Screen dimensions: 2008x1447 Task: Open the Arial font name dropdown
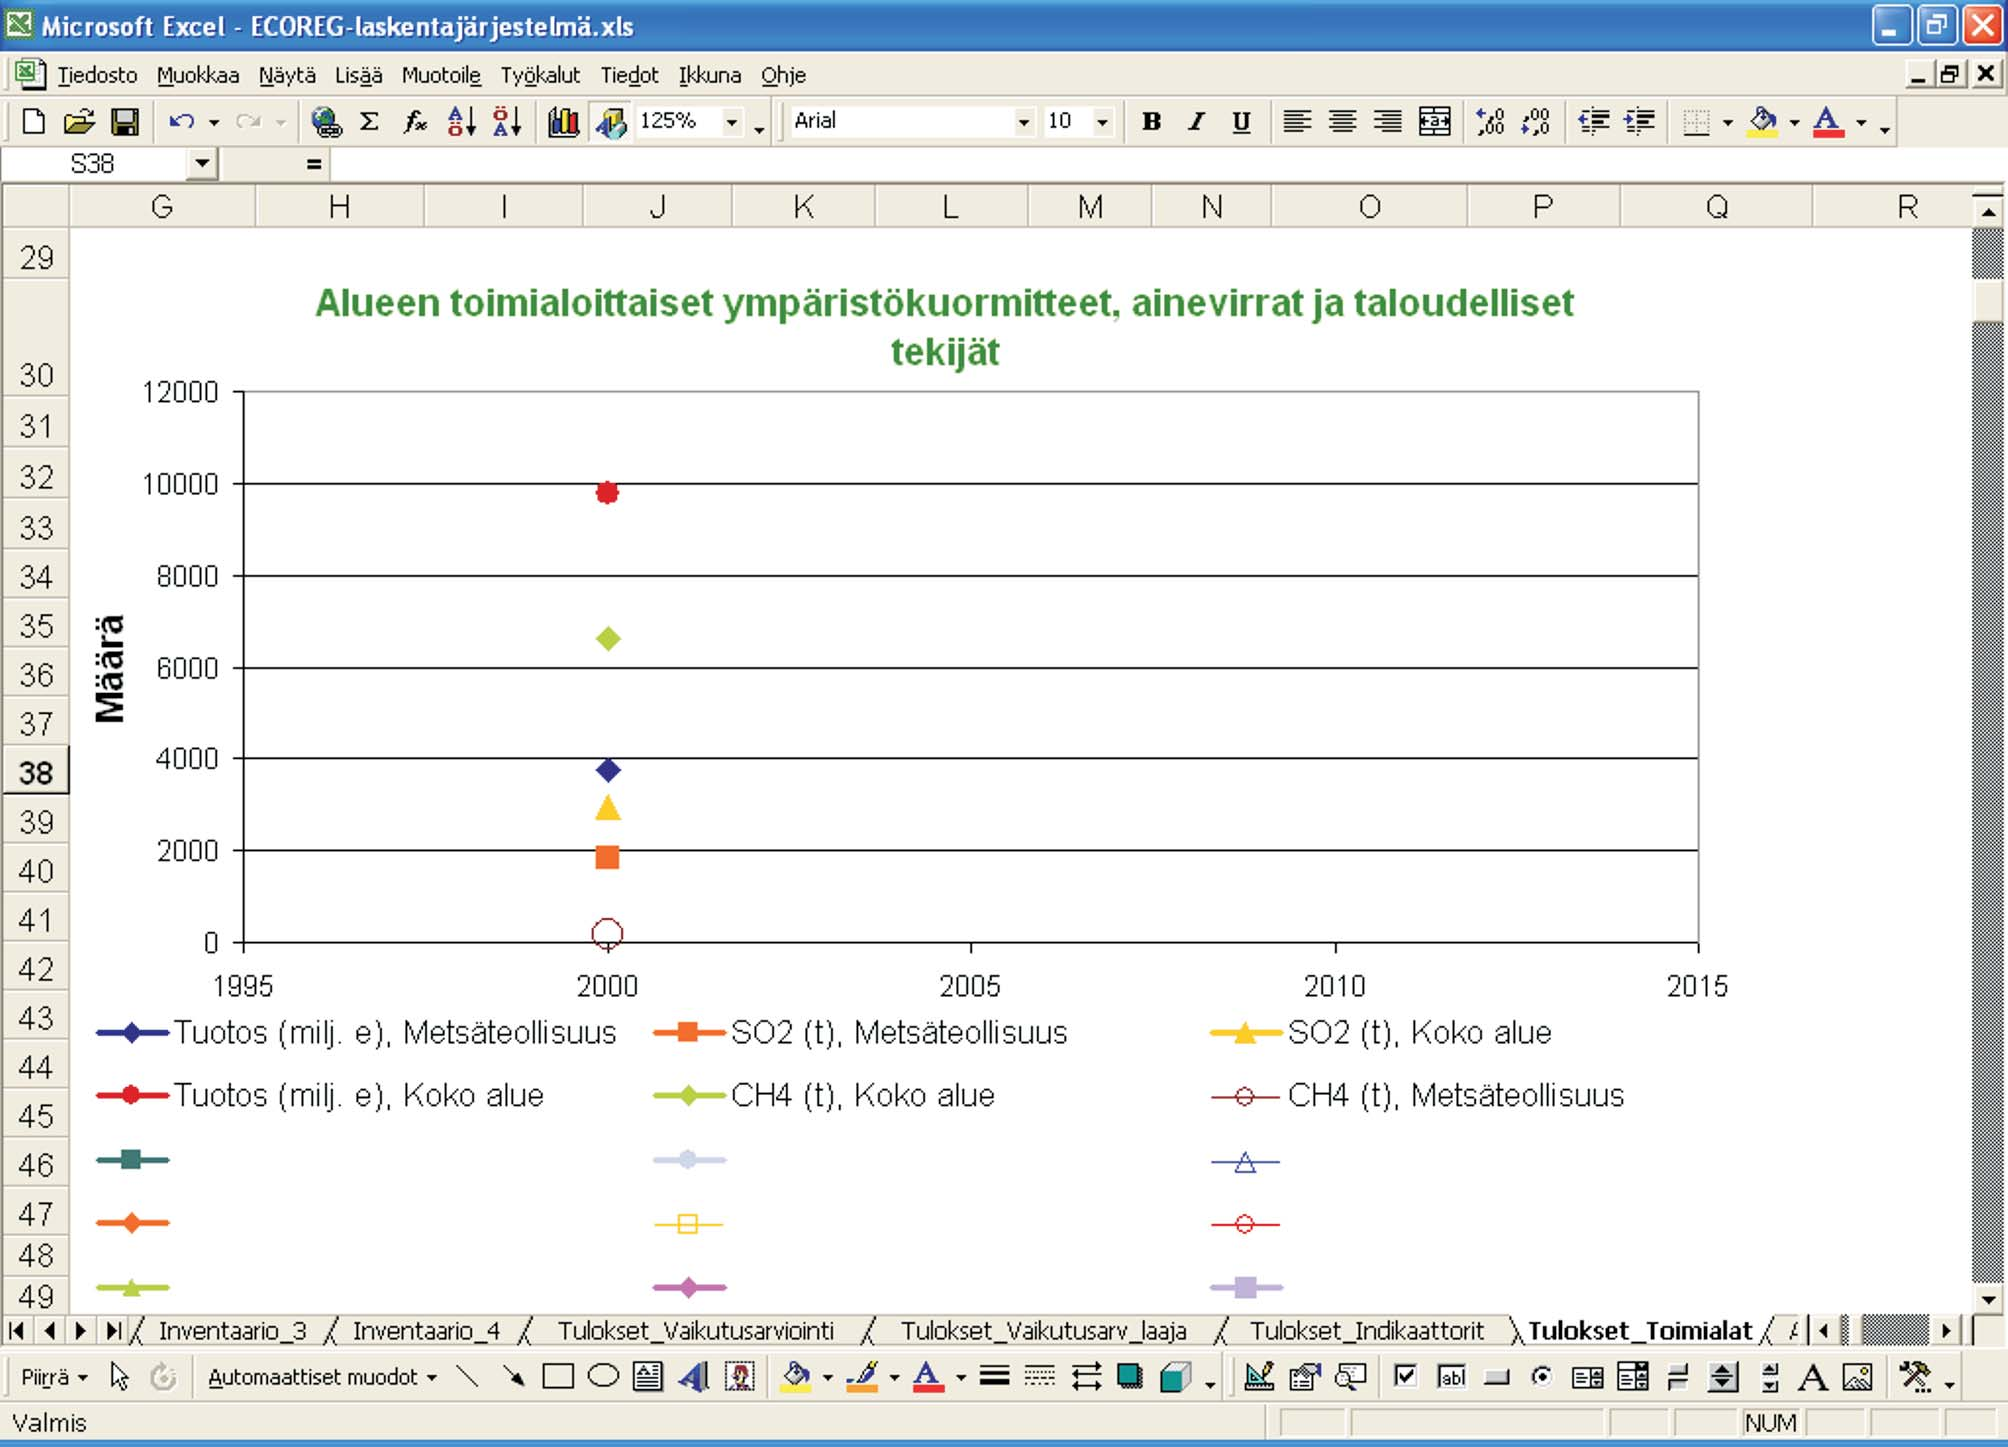(1023, 123)
